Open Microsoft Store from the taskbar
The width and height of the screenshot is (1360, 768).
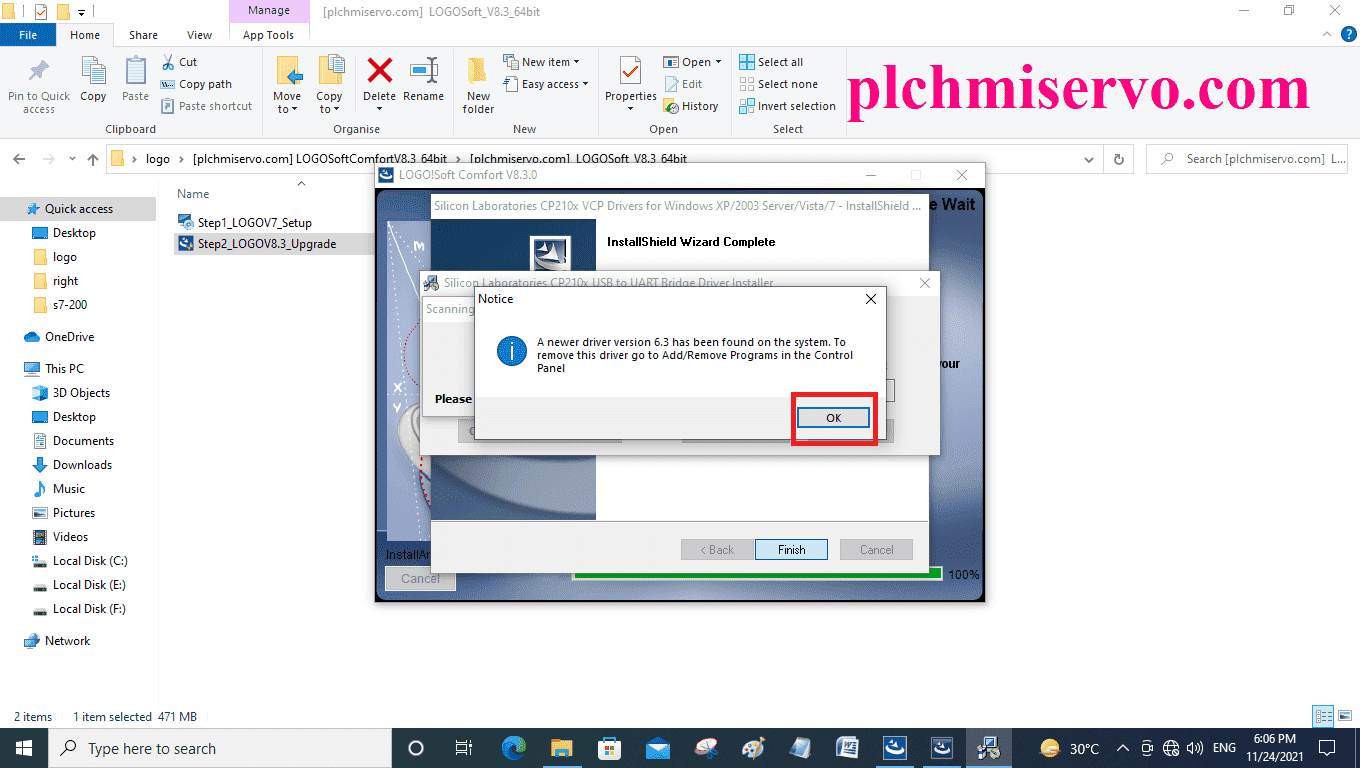[x=609, y=748]
